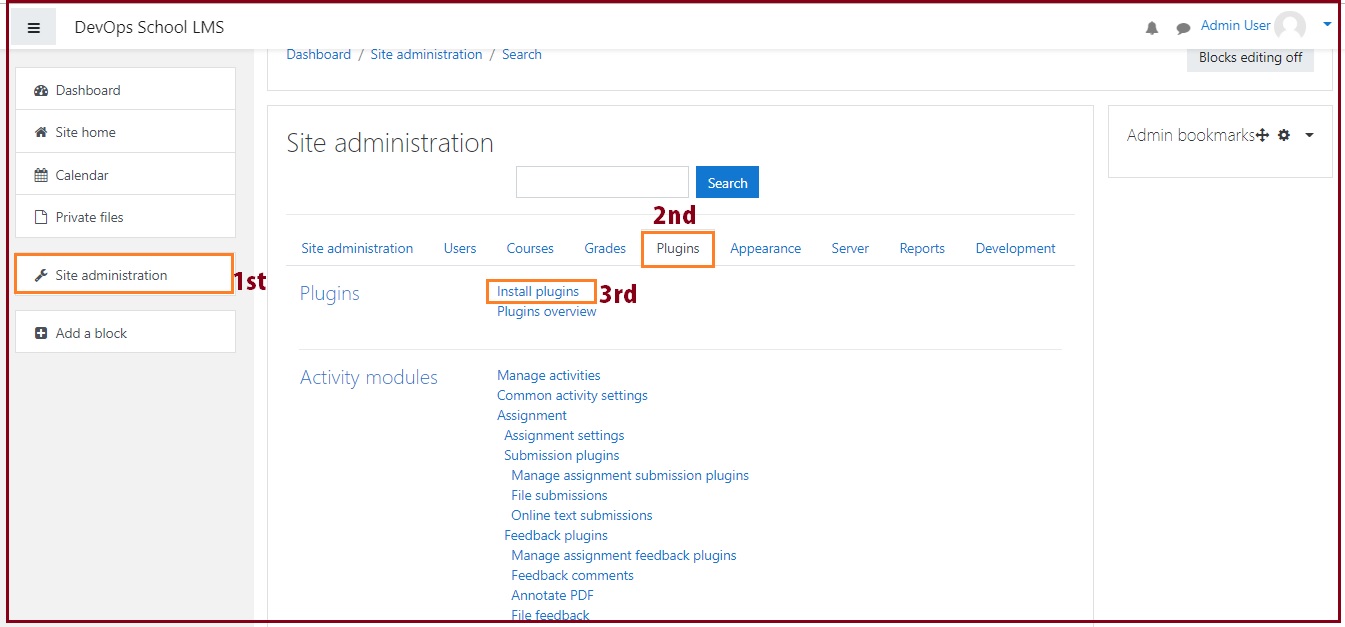Open the Appearance tab
Image resolution: width=1345 pixels, height=627 pixels.
[x=765, y=248]
